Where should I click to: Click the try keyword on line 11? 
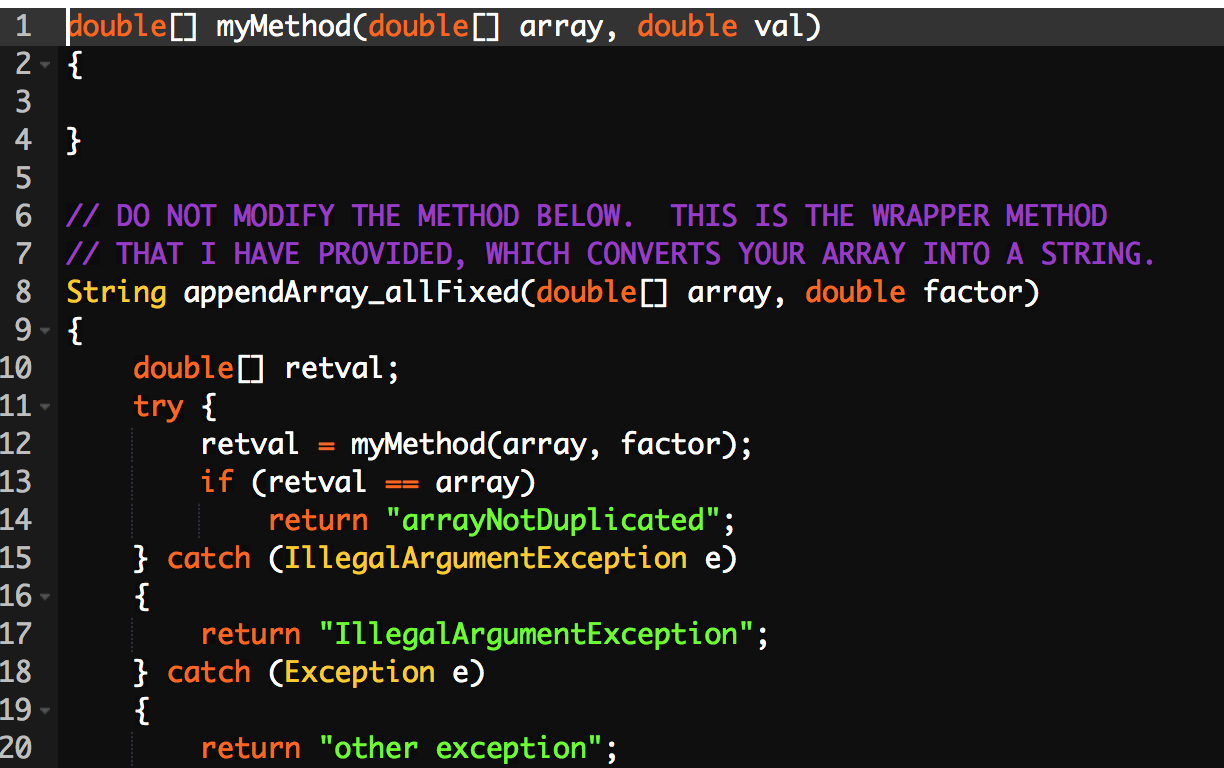pyautogui.click(x=158, y=406)
